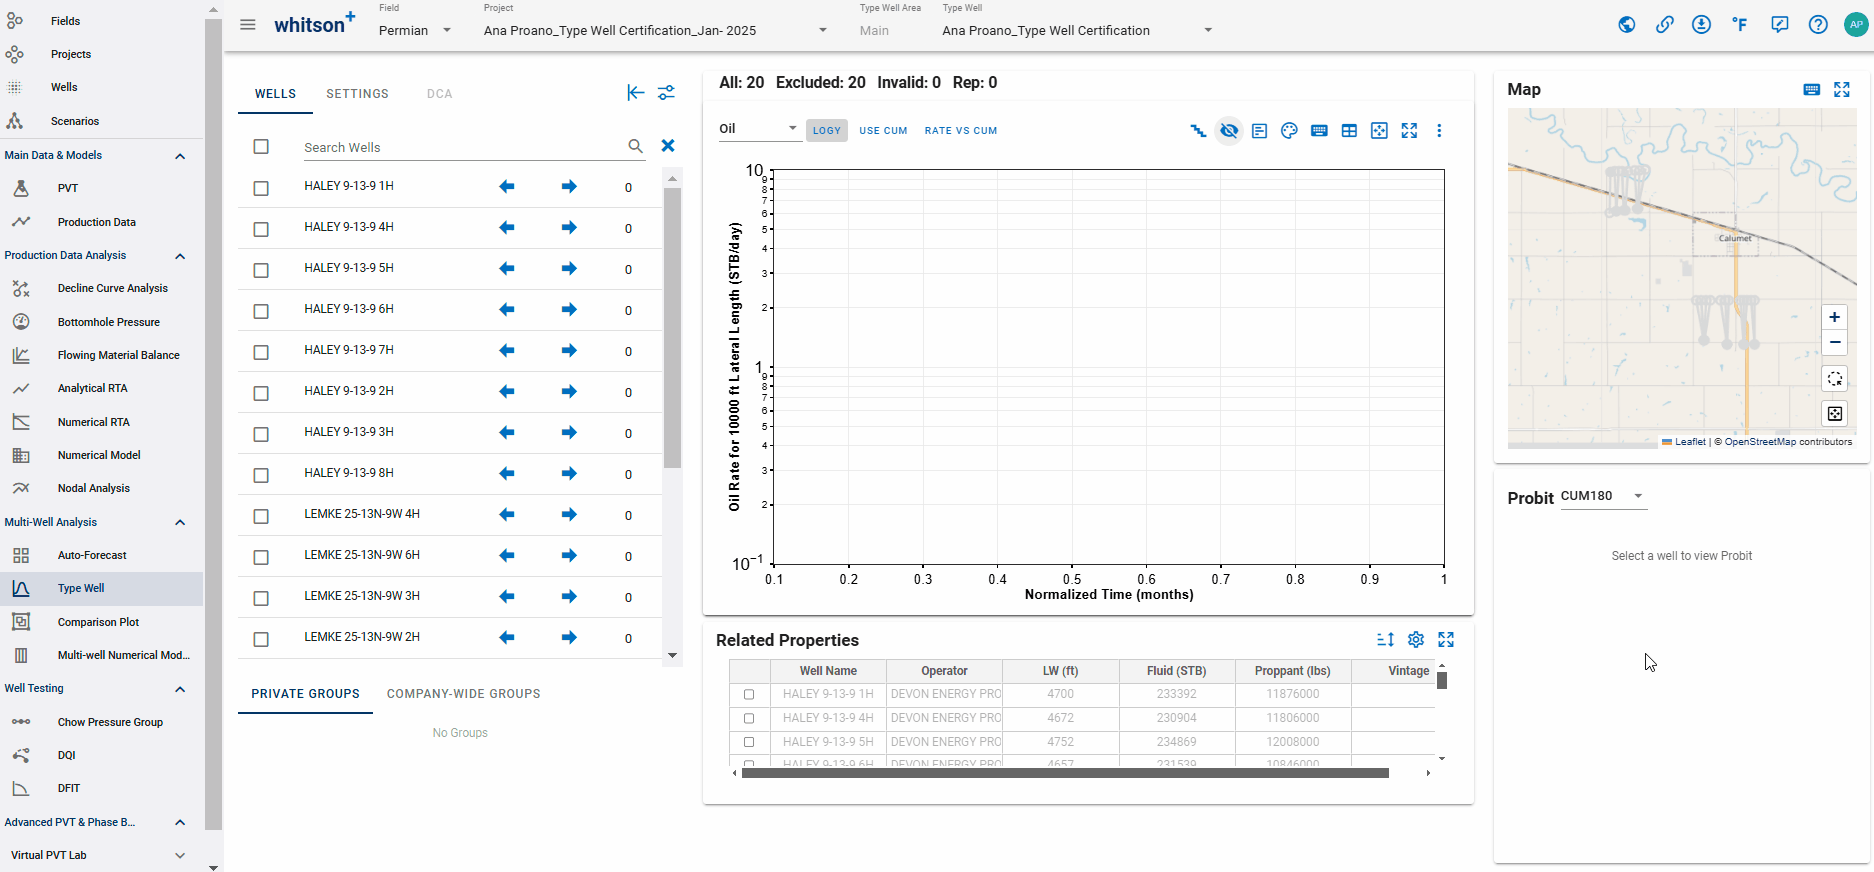
Task: Click the download circle icon in top bar
Action: coord(1701,25)
